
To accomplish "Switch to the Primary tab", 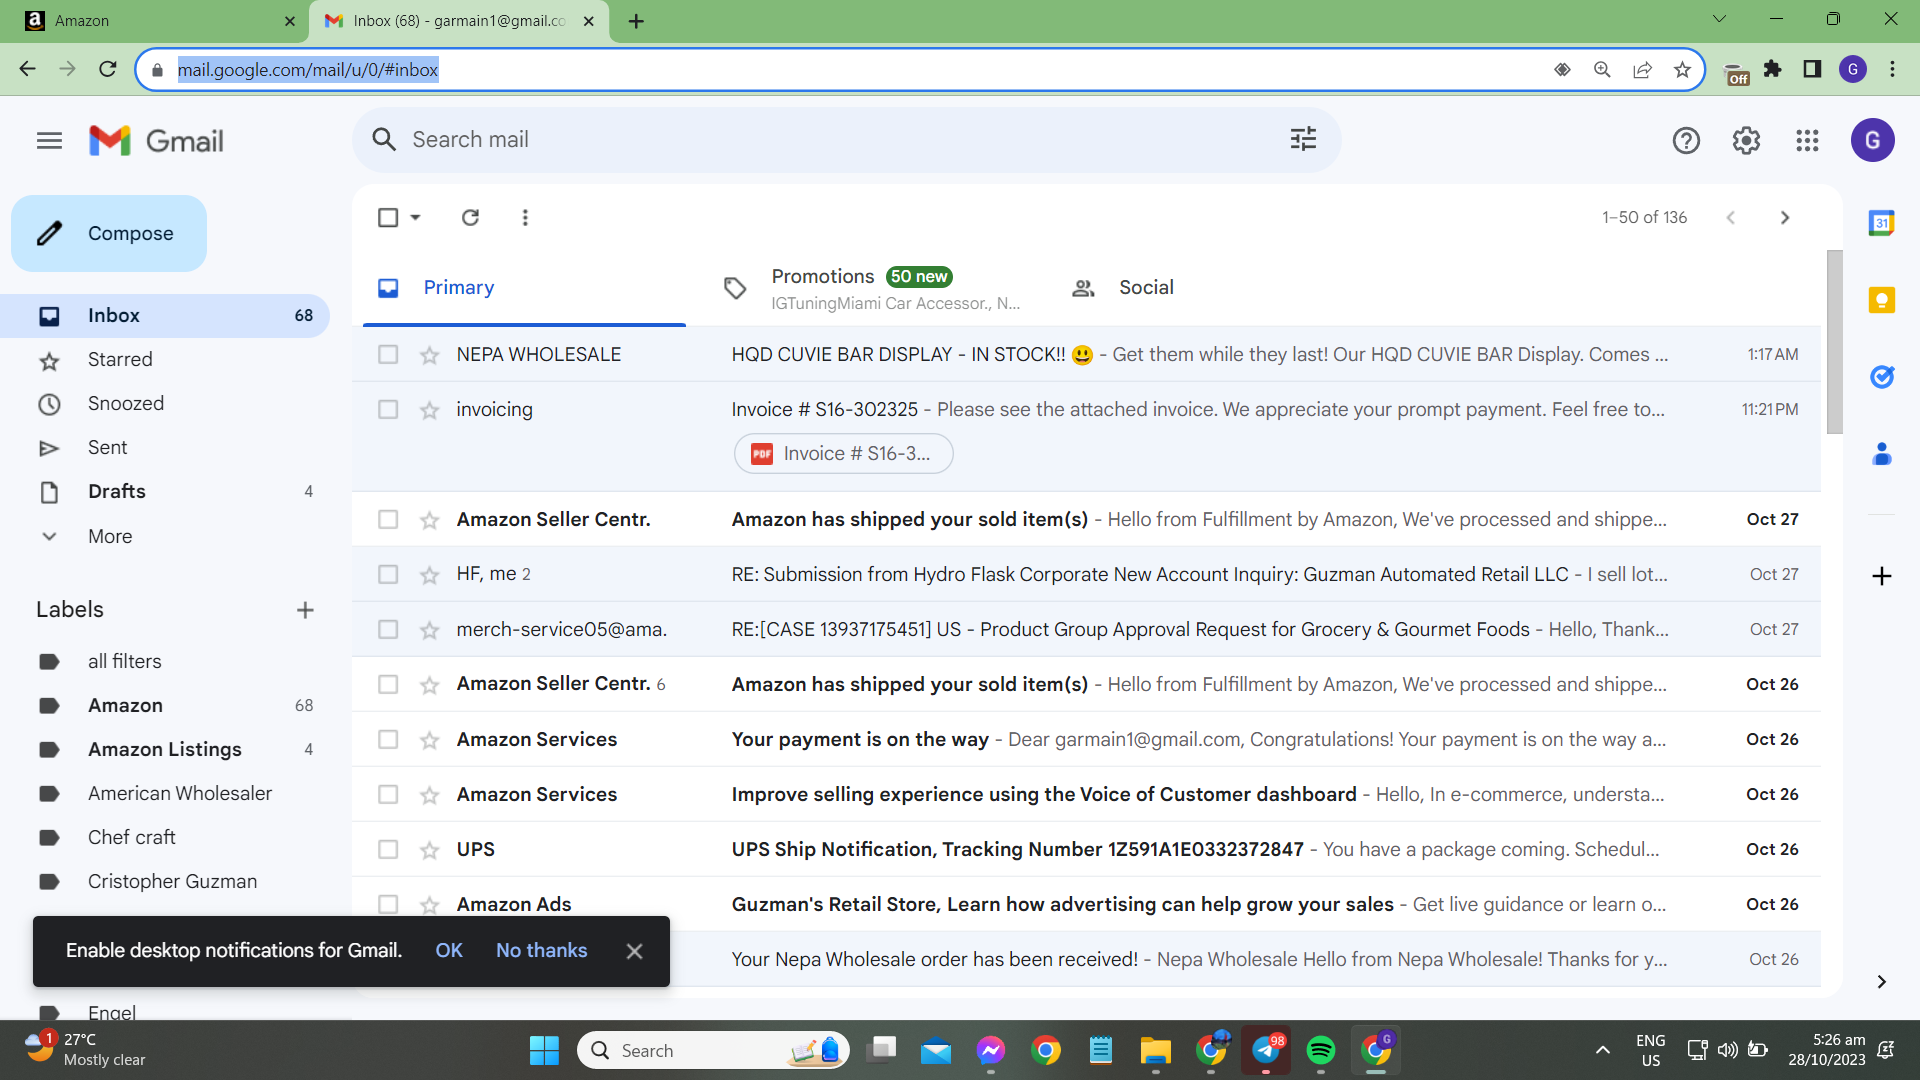I will coord(524,288).
